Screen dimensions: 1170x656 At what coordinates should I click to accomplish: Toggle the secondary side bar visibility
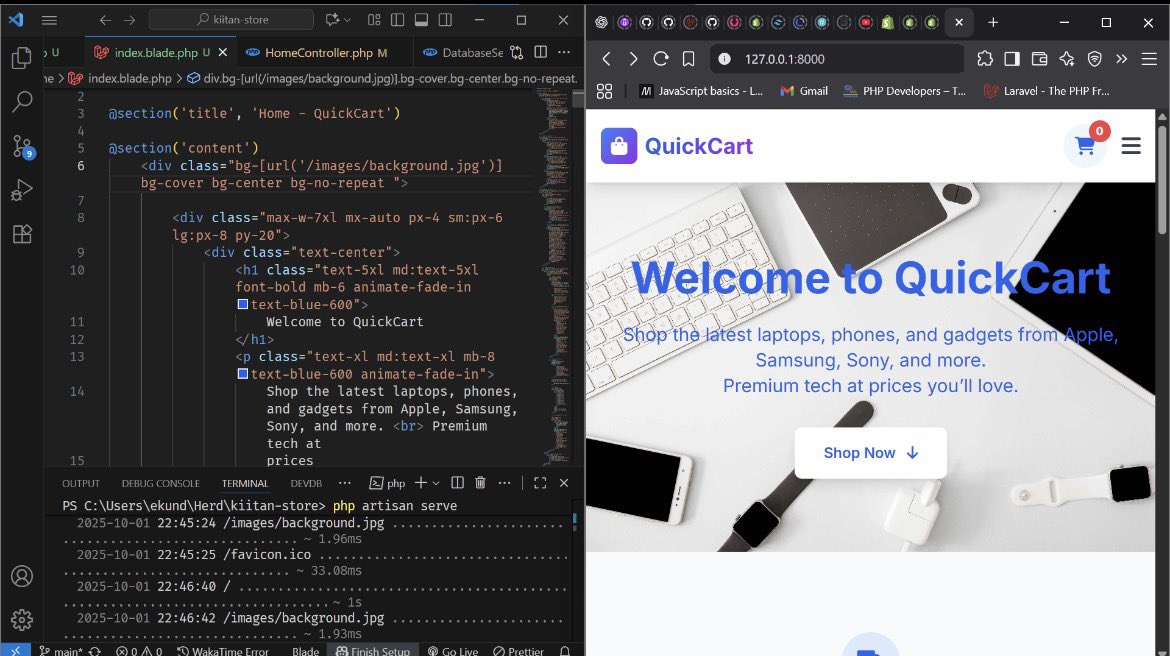pyautogui.click(x=445, y=20)
